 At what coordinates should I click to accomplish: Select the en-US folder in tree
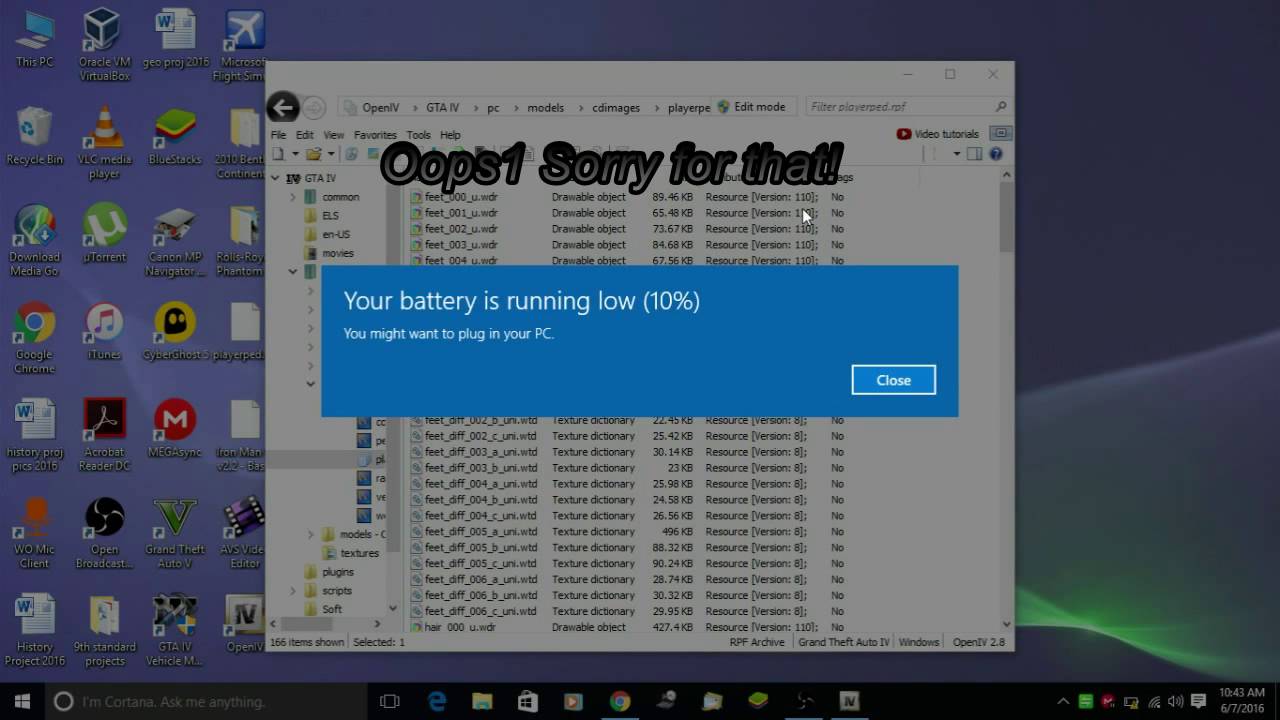(x=335, y=234)
